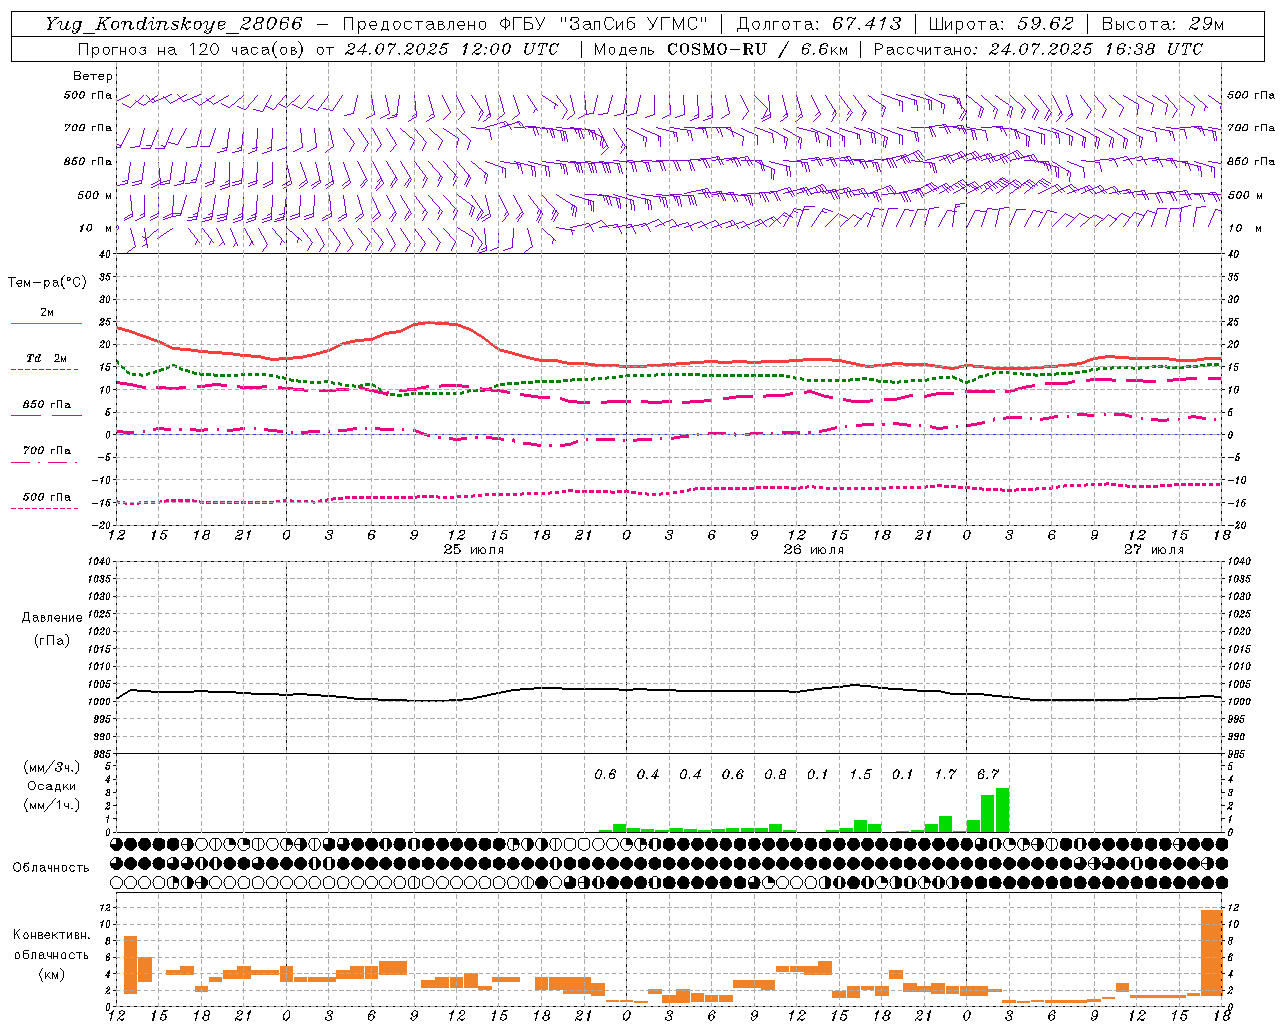Screen dimensions: 1280x1024
Task: Click the Тем-ра(°C) axis label
Action: (x=47, y=283)
